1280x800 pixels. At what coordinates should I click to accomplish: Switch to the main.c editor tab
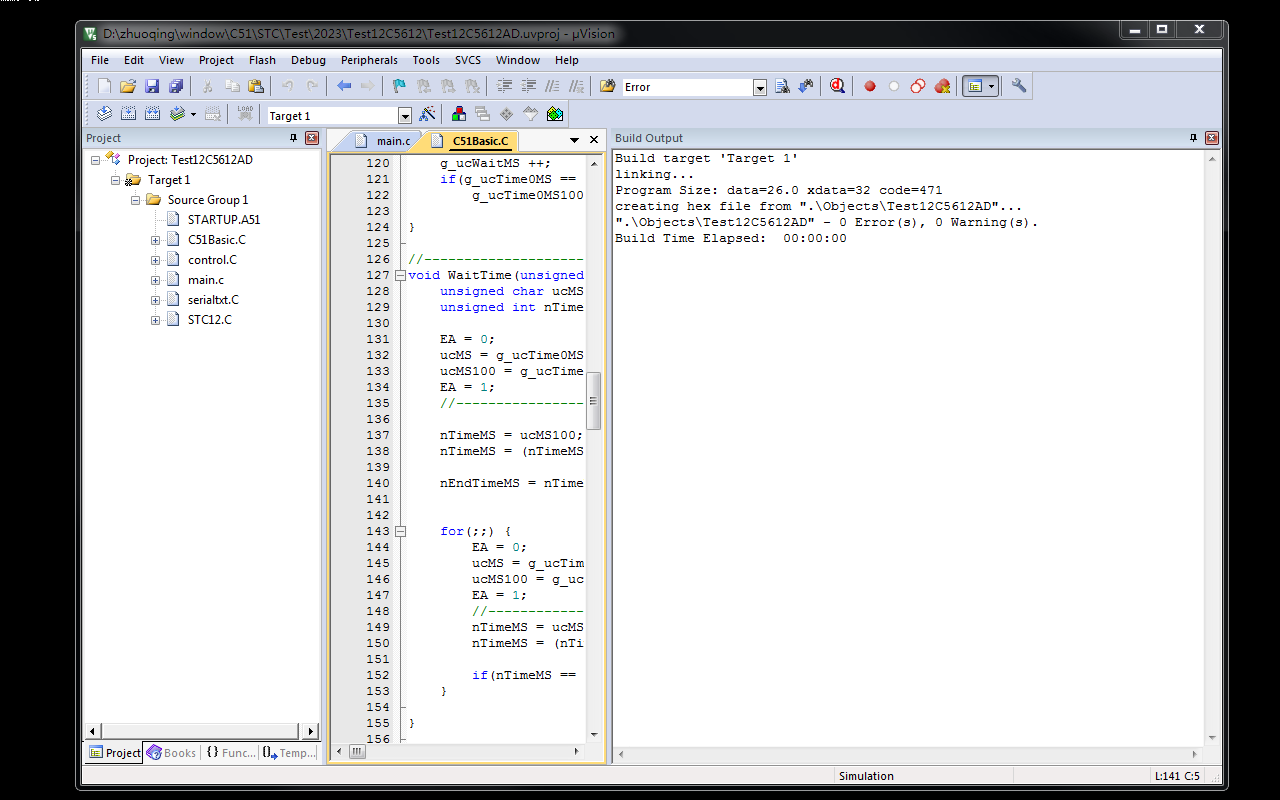point(385,141)
